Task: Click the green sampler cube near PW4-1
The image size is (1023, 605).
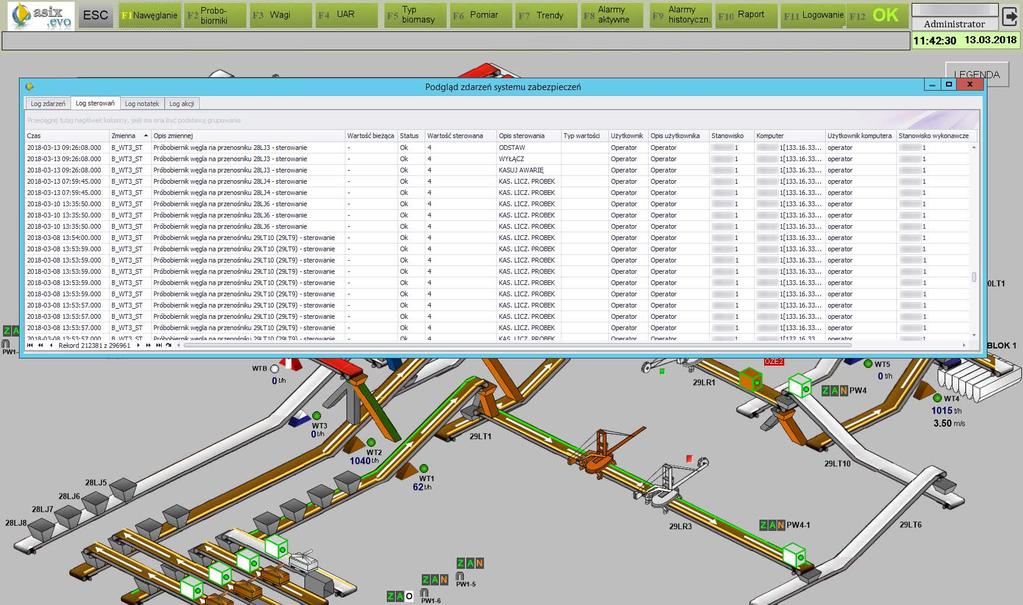Action: [x=794, y=555]
